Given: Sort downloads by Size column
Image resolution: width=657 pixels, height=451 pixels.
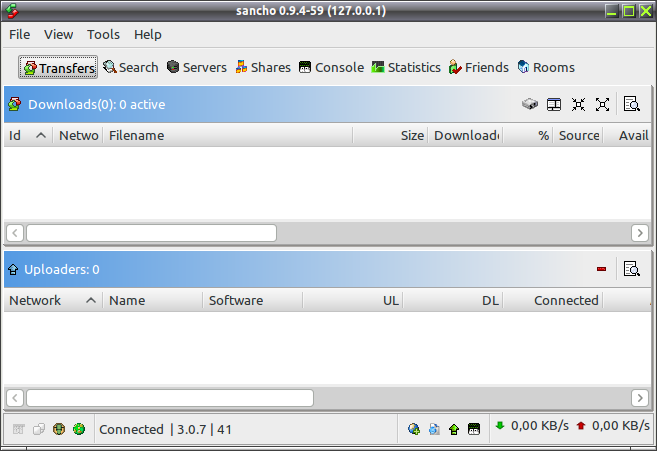Looking at the screenshot, I should 390,135.
